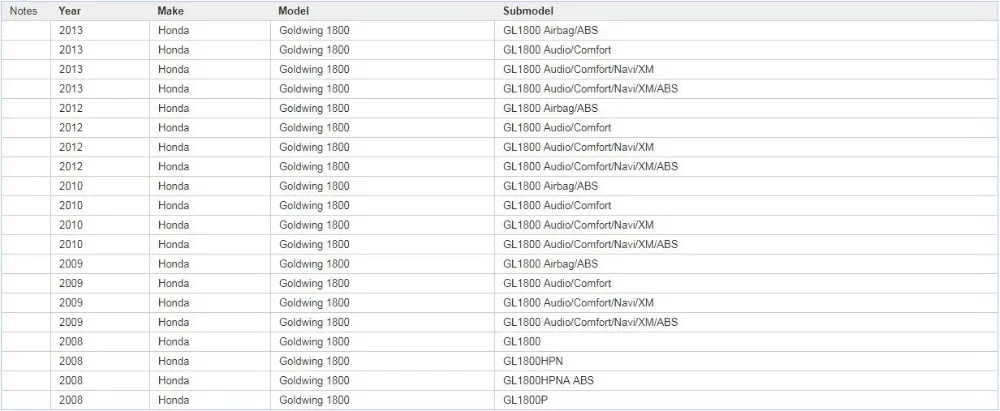Image resolution: width=1000 pixels, height=411 pixels.
Task: Click year 2009 in Airbag/ABS row
Action: pyautogui.click(x=71, y=264)
